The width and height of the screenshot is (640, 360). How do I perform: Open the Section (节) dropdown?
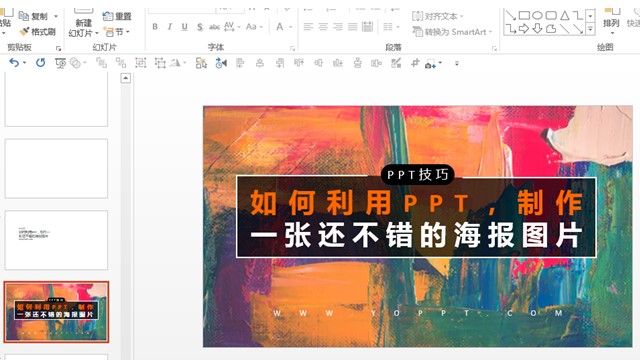117,31
